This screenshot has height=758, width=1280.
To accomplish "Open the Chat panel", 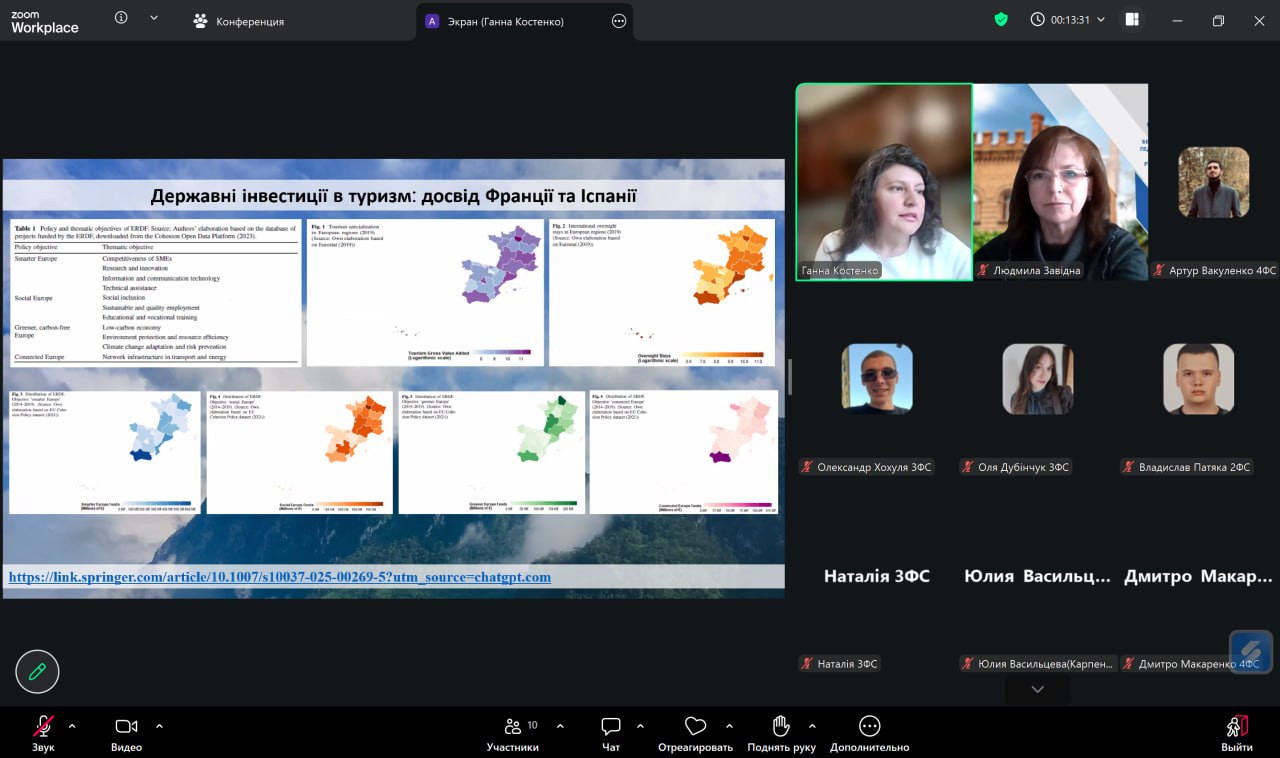I will coord(611,727).
